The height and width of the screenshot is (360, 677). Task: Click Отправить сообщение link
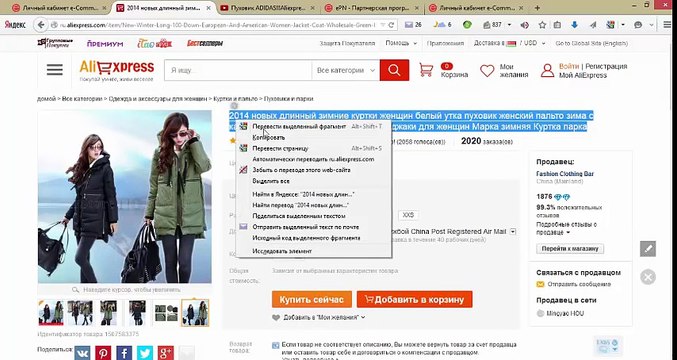click(579, 284)
